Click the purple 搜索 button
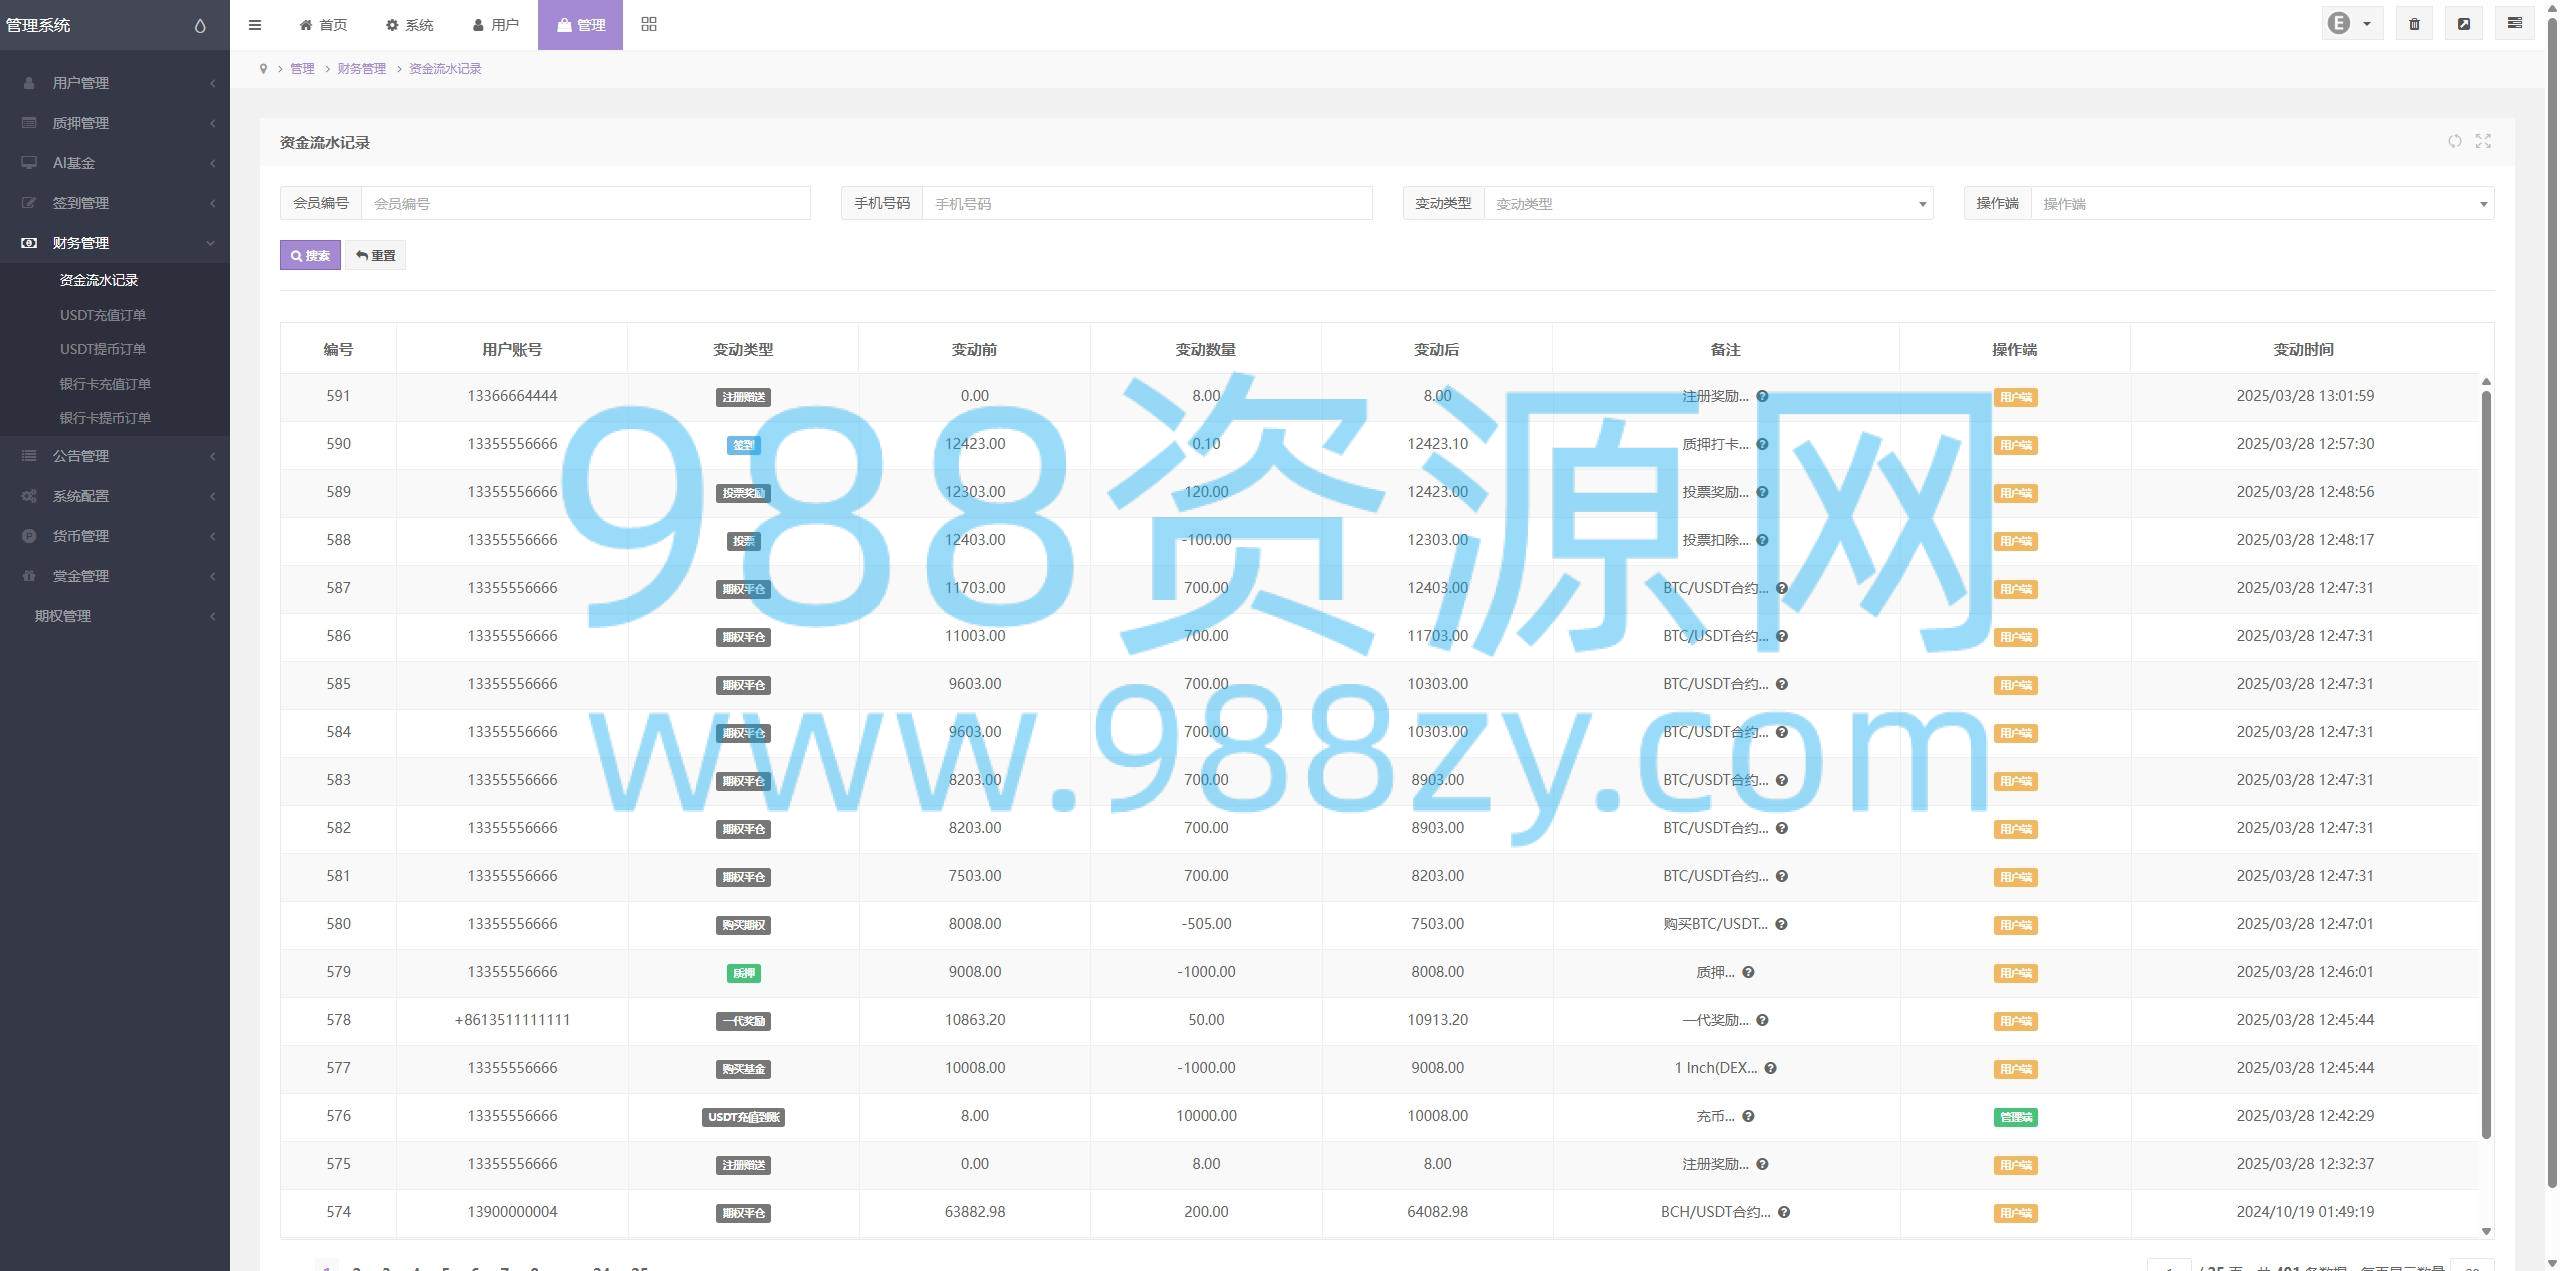 coord(310,255)
